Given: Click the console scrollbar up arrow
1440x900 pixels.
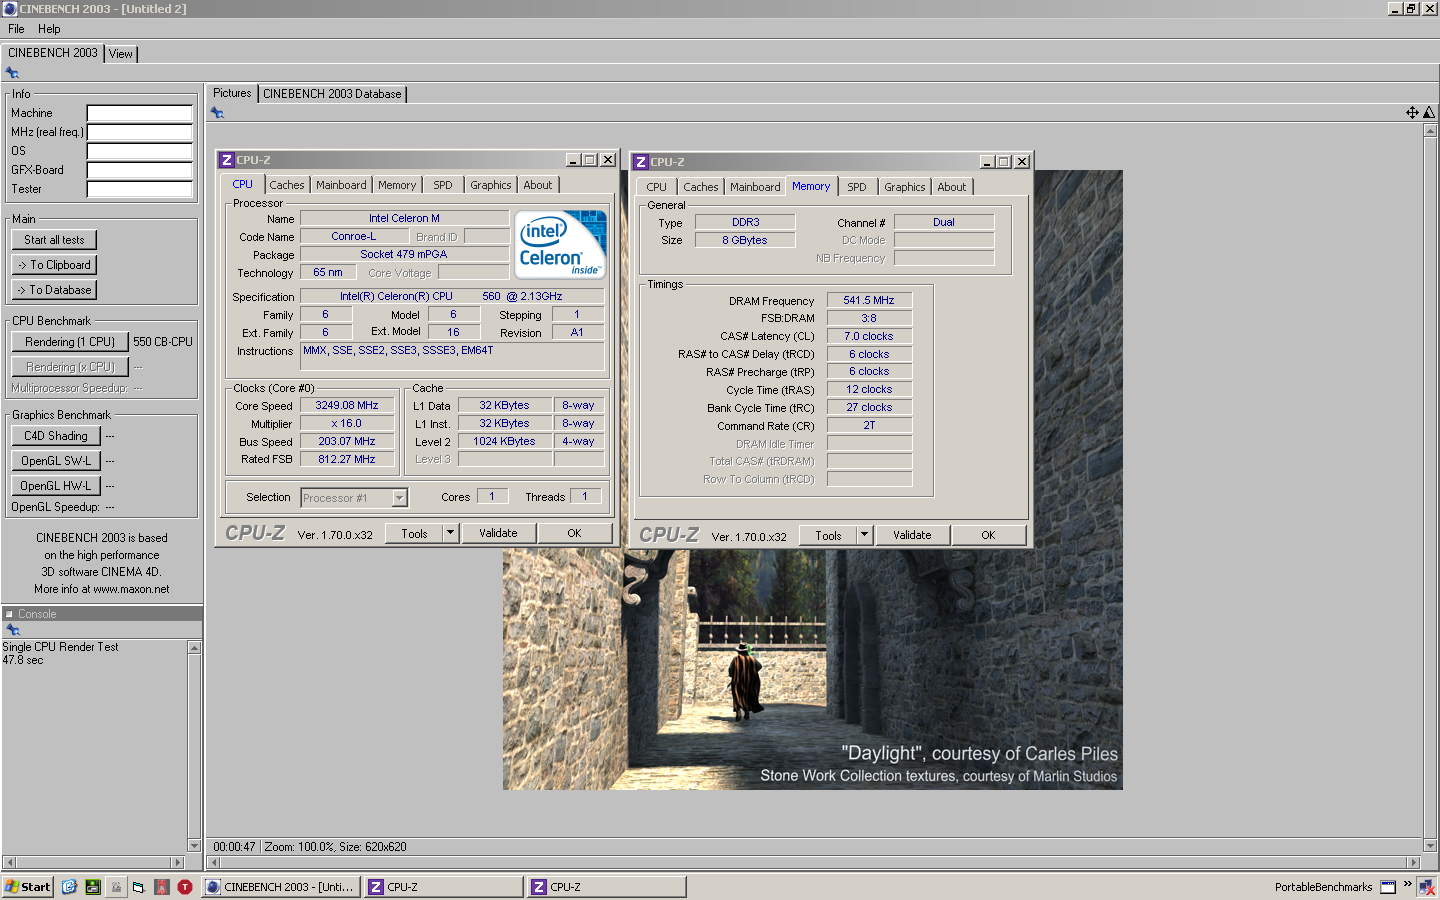Looking at the screenshot, I should coord(194,648).
